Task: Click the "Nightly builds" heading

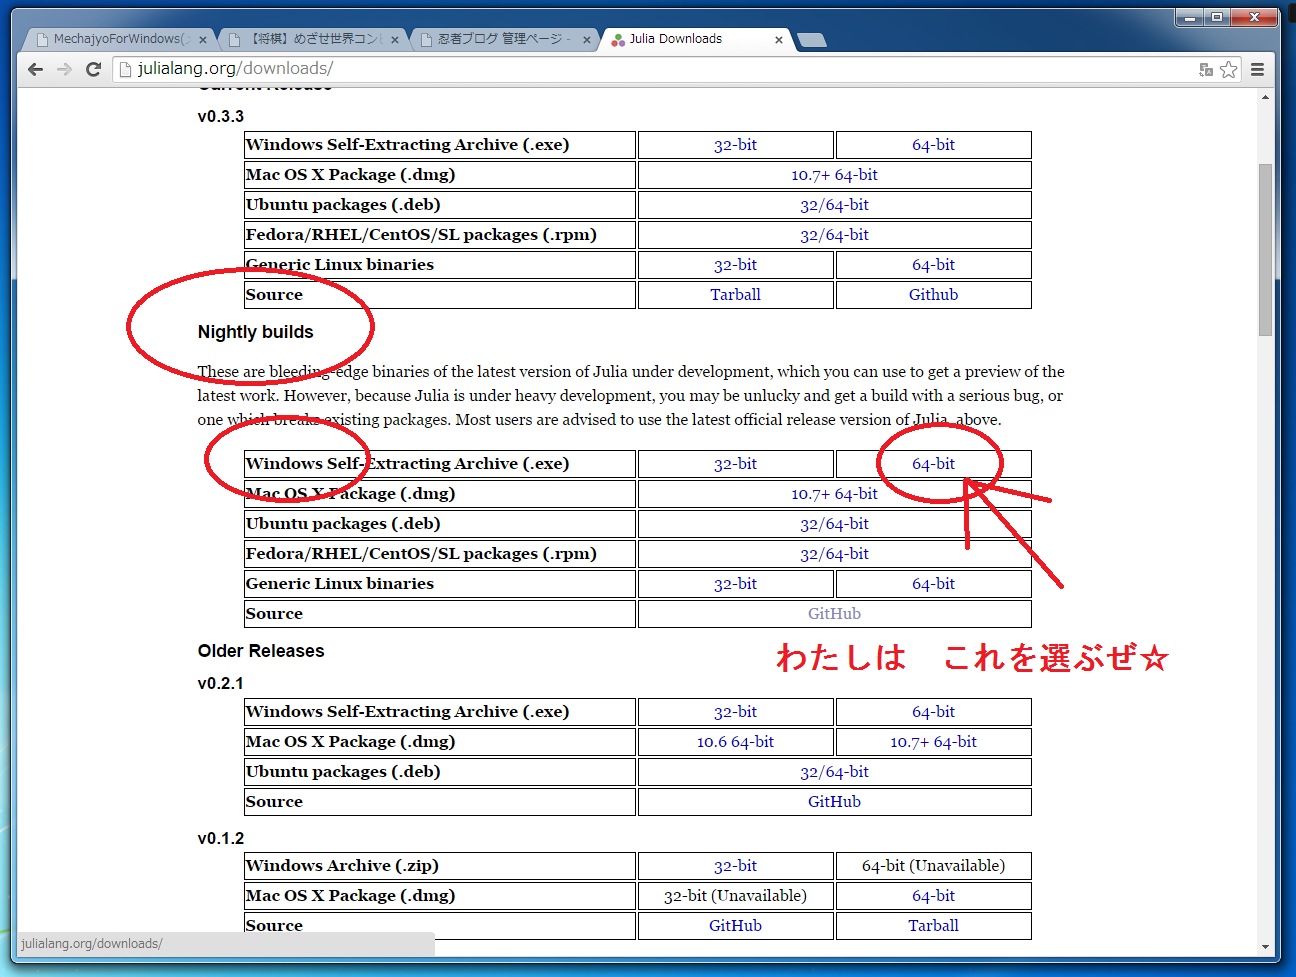Action: pos(255,332)
